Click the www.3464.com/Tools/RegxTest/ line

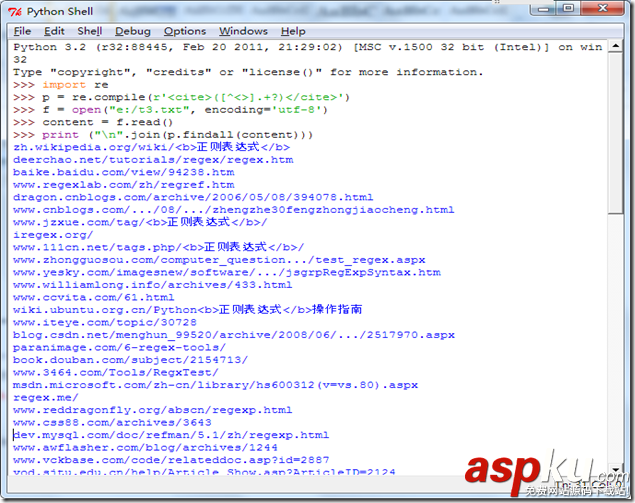(115, 373)
